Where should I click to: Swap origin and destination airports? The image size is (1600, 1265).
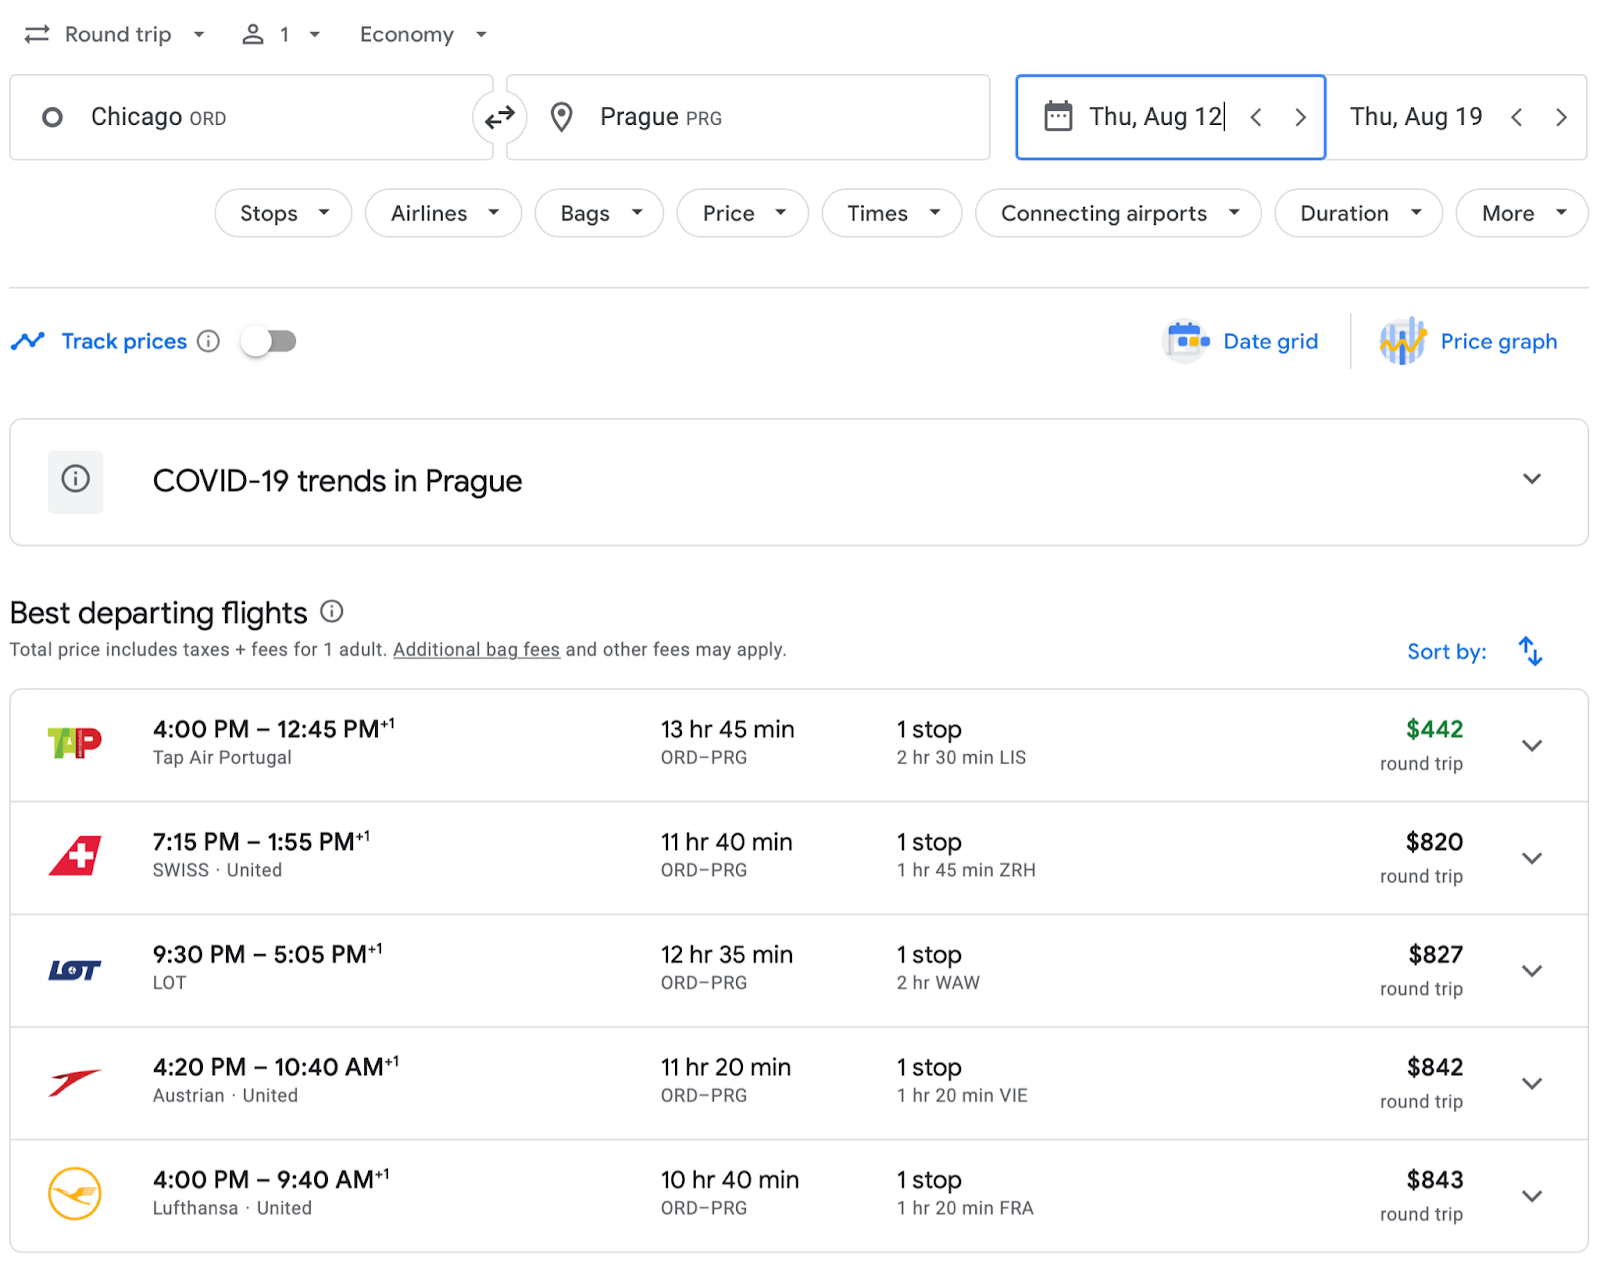[x=499, y=117]
